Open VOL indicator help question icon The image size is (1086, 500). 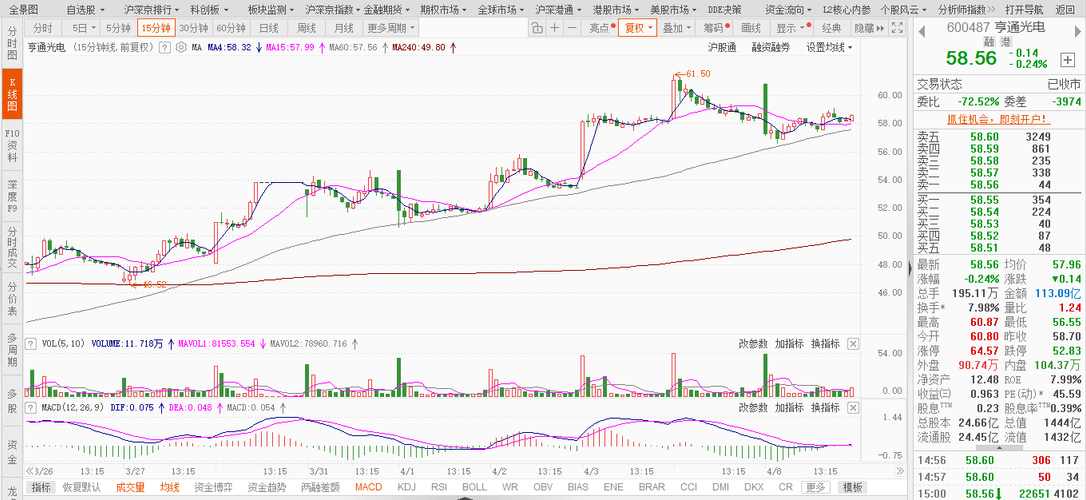tap(30, 343)
